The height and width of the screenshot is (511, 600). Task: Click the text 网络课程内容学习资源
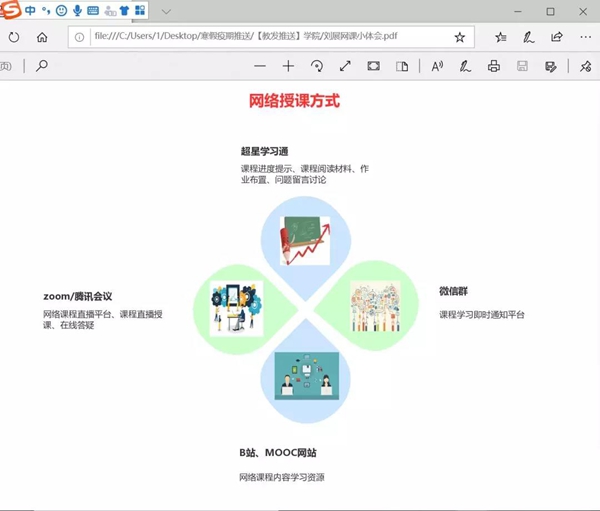coord(282,477)
